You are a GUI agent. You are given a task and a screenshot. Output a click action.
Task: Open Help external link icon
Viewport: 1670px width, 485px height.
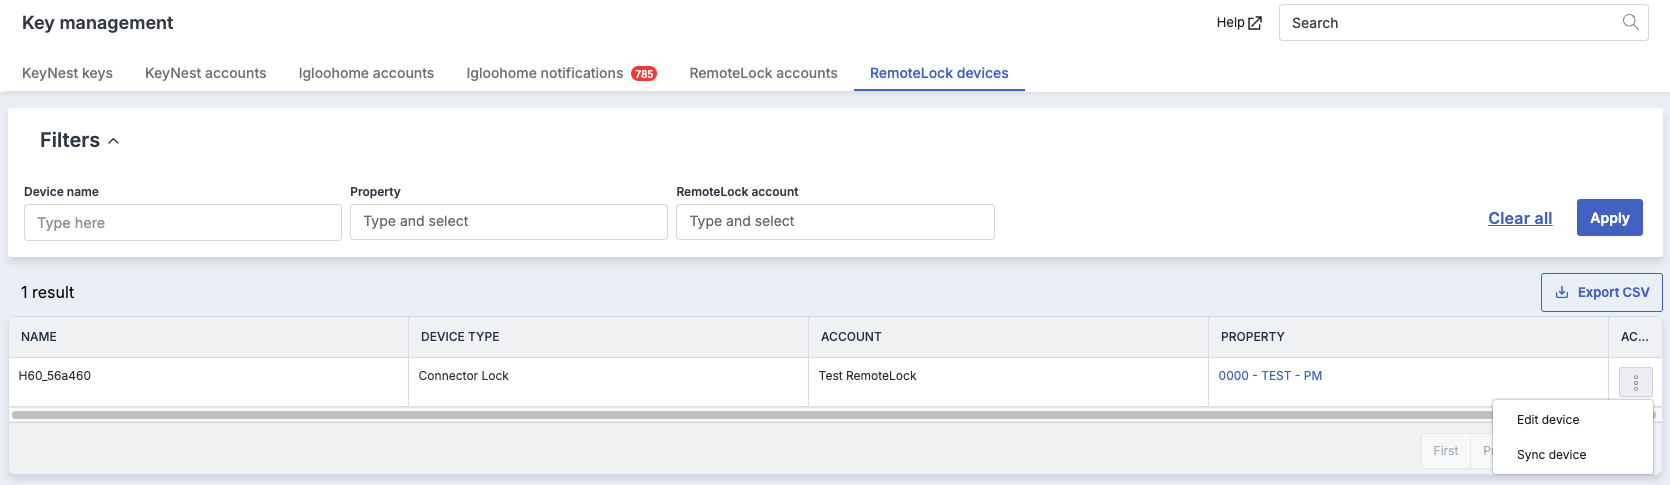pyautogui.click(x=1255, y=23)
